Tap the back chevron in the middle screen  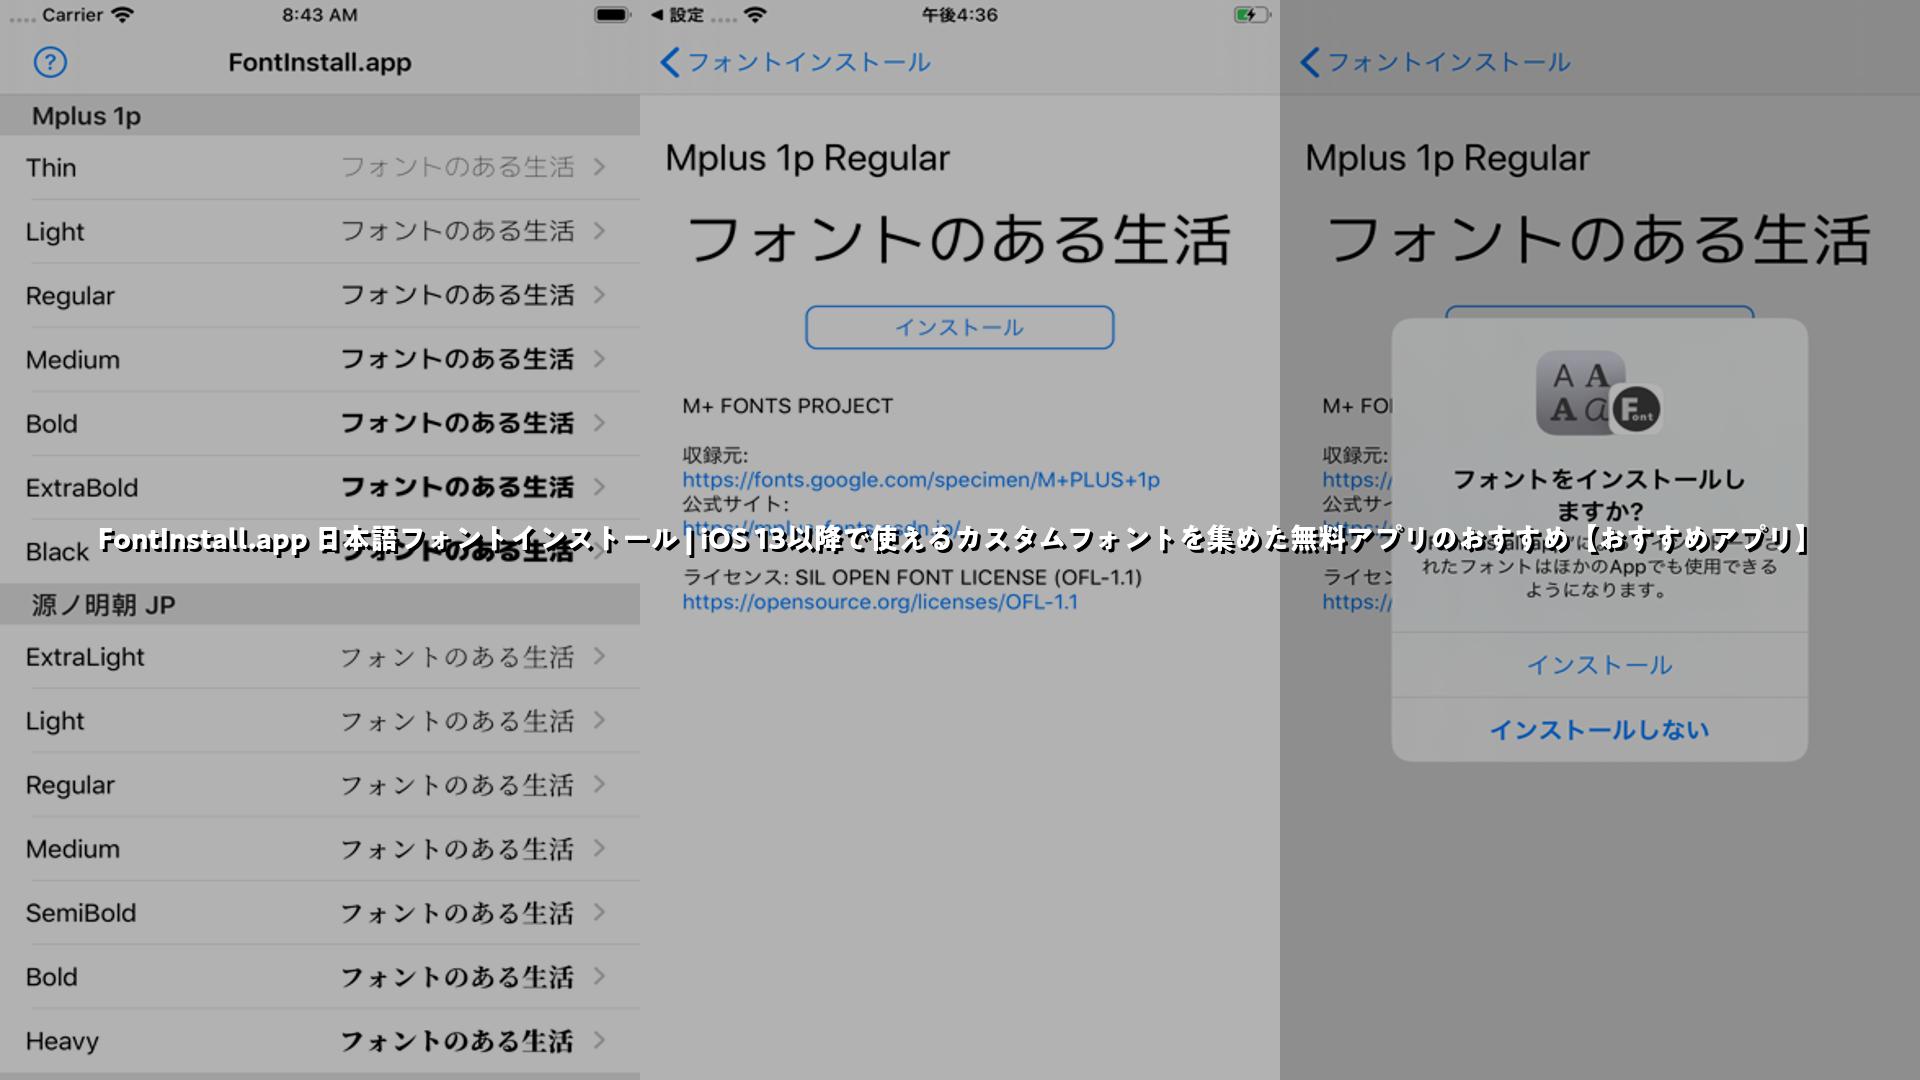tap(670, 62)
